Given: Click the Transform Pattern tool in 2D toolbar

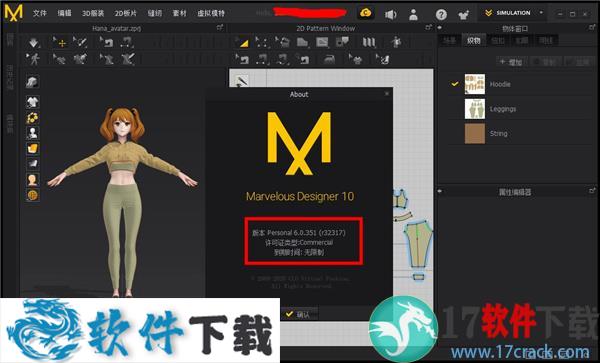Looking at the screenshot, I should 282,42.
